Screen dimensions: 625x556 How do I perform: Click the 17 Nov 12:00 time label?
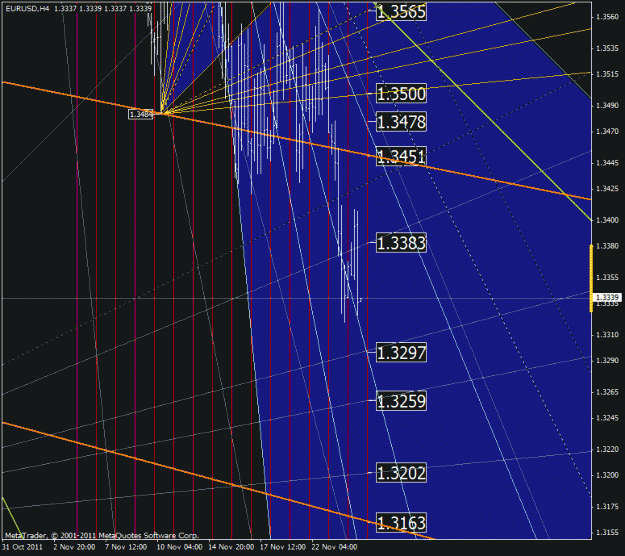click(283, 547)
